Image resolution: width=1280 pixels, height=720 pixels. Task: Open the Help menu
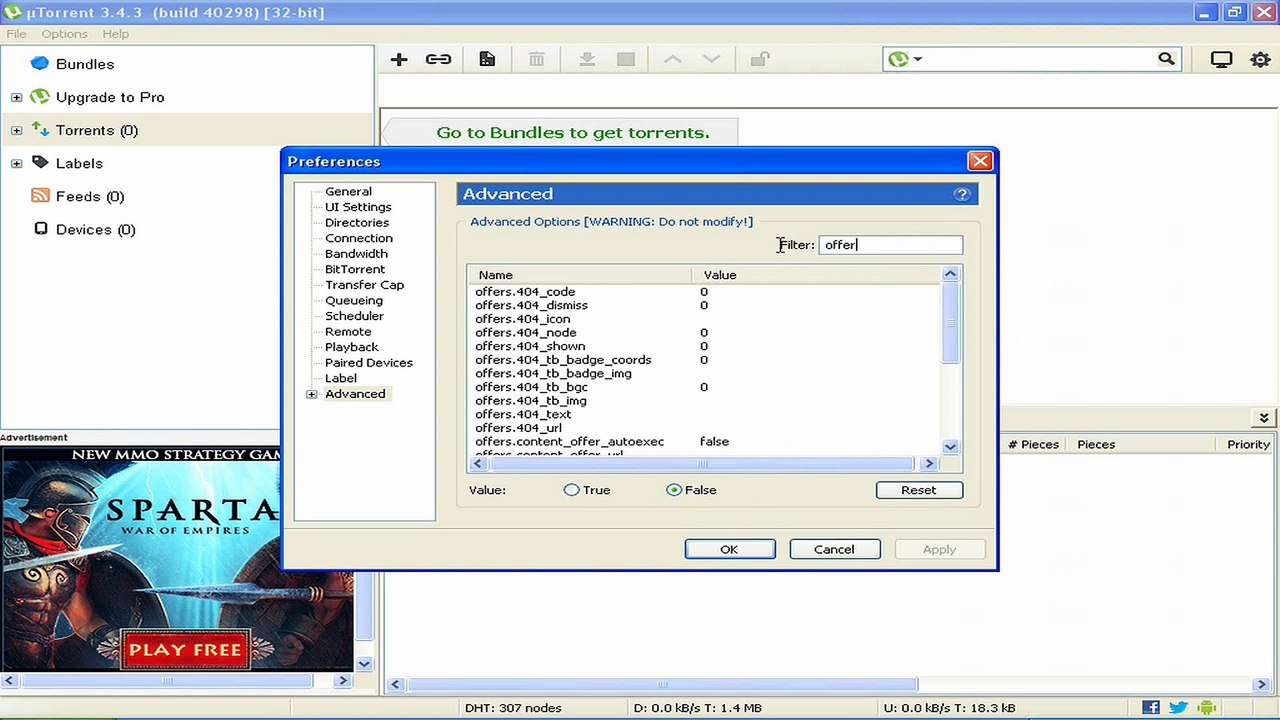click(115, 34)
